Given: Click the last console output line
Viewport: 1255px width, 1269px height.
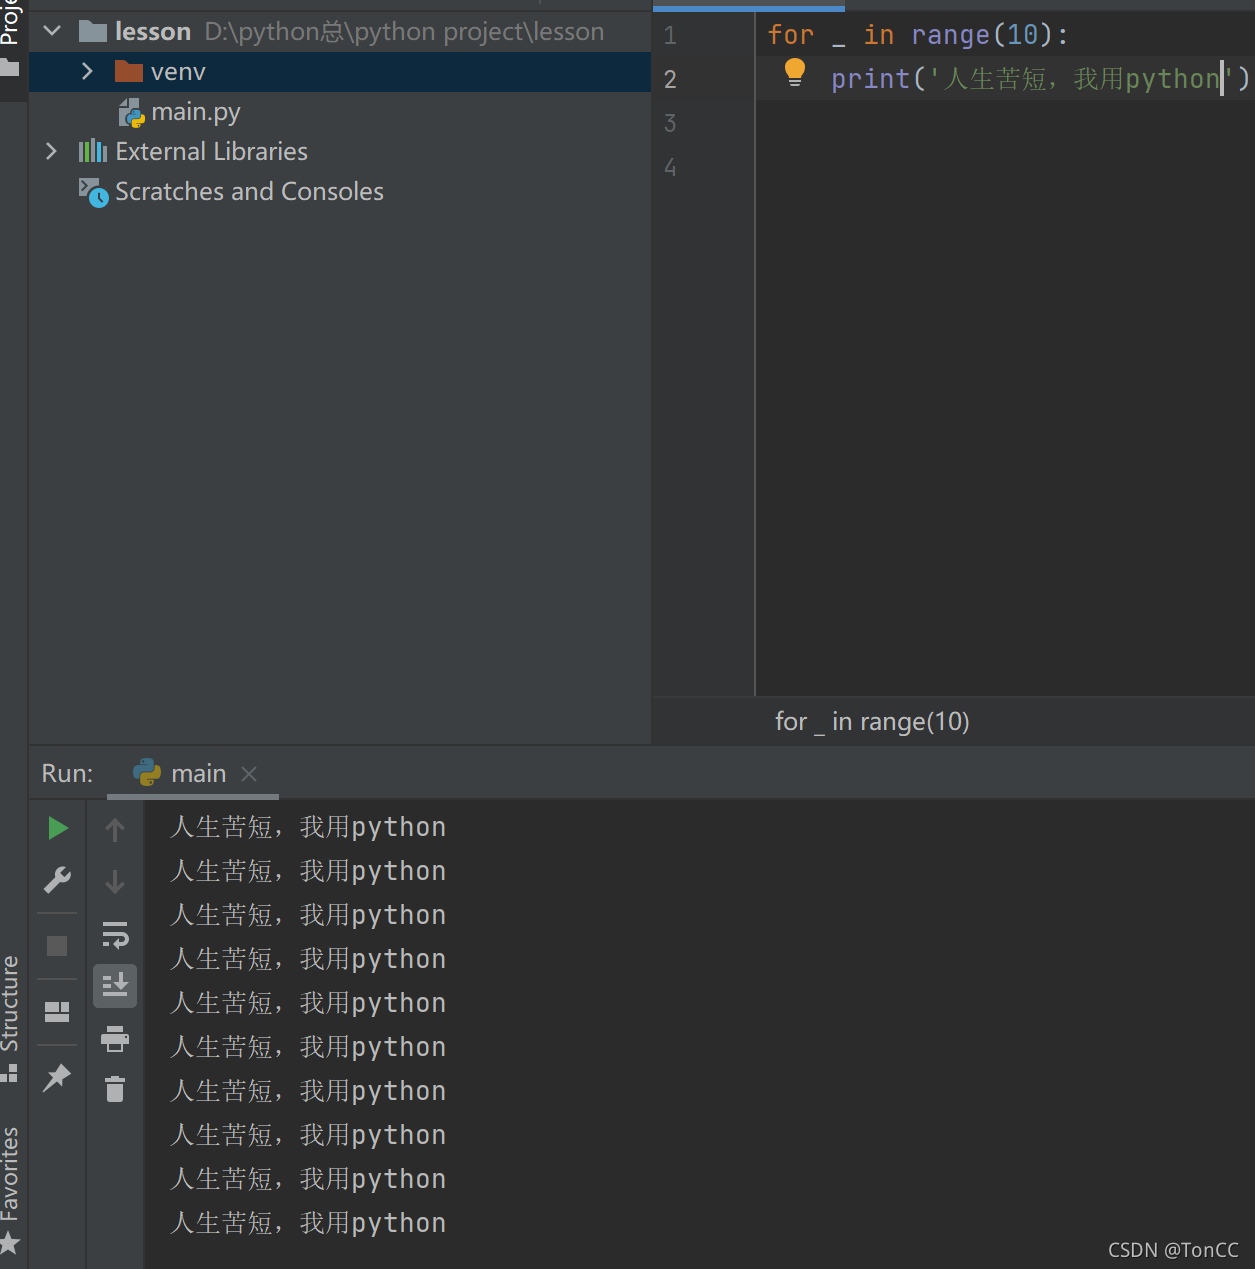Looking at the screenshot, I should pyautogui.click(x=308, y=1223).
